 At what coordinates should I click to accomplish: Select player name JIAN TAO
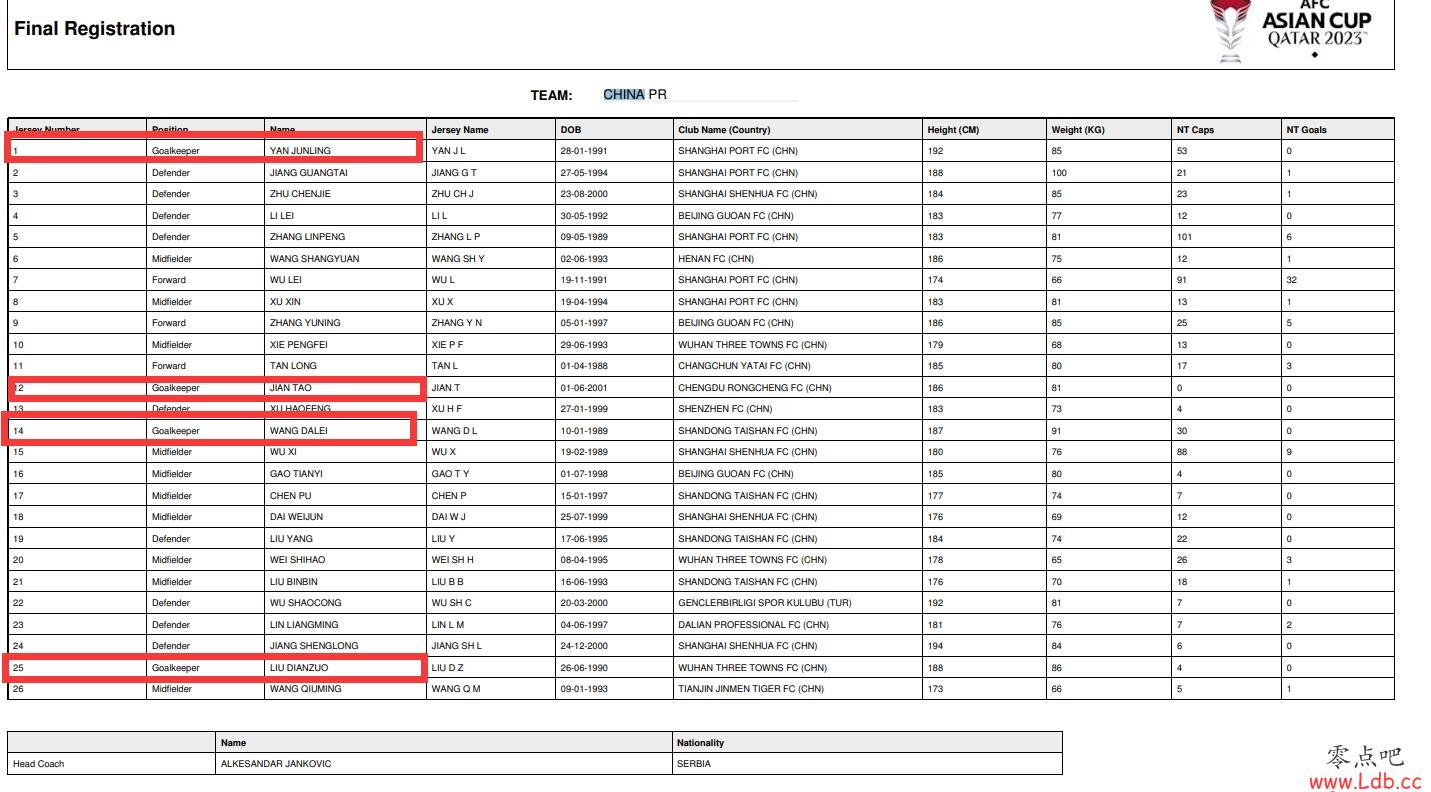click(x=290, y=388)
